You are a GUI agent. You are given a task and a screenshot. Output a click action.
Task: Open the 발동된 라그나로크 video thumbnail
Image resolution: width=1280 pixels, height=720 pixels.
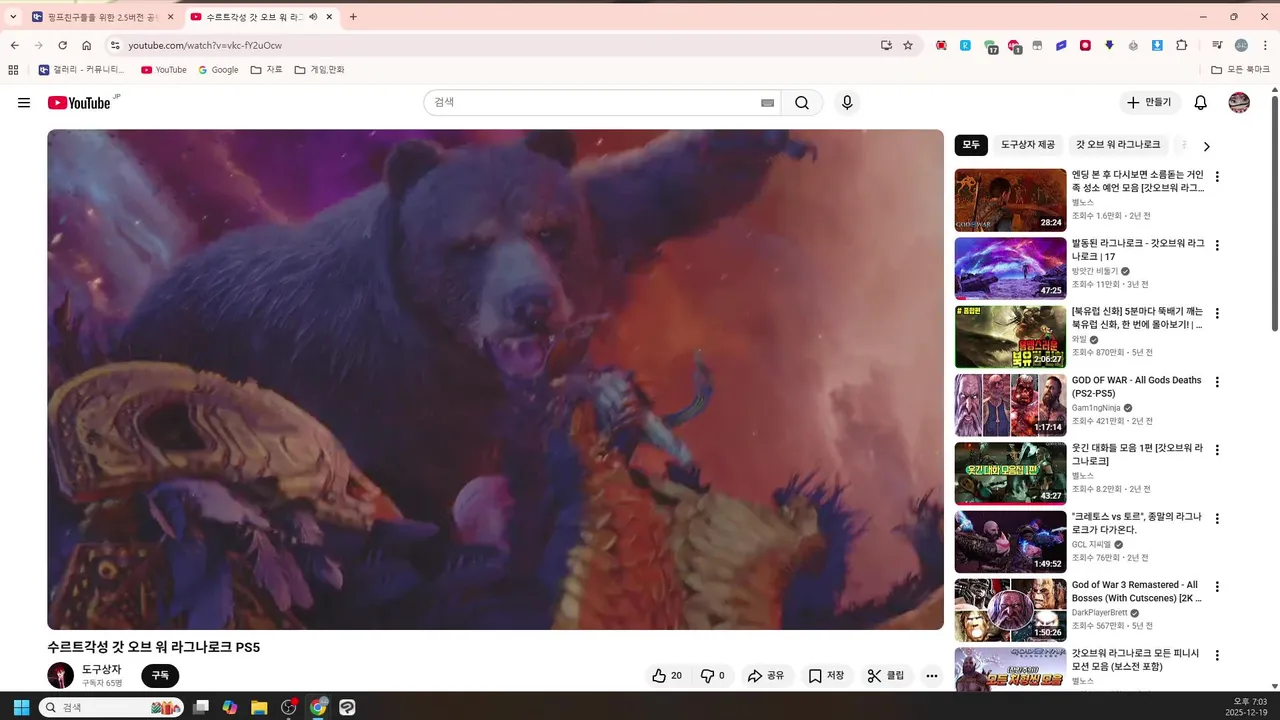click(1010, 268)
